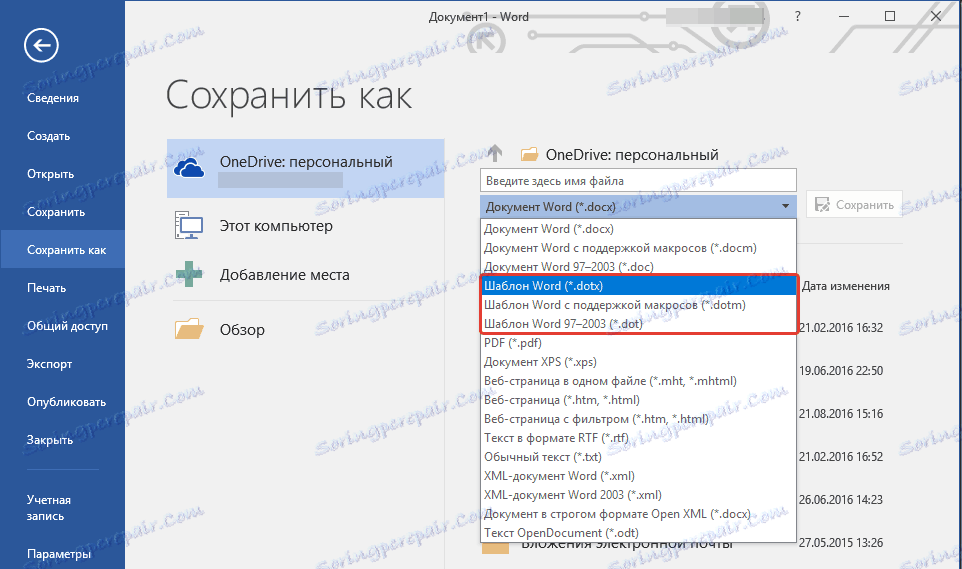Viewport: 962px width, 569px height.
Task: Choose Обычный текст (*.txt) format
Action: click(638, 457)
